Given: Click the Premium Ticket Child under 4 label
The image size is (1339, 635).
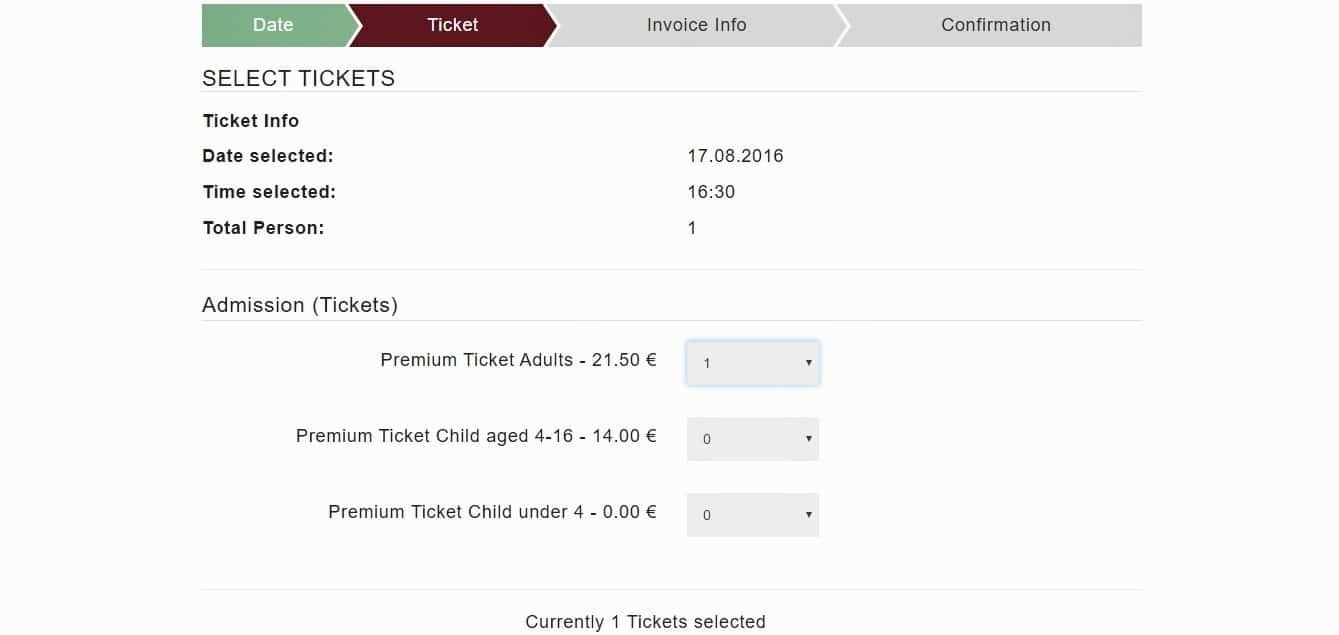Looking at the screenshot, I should 492,512.
